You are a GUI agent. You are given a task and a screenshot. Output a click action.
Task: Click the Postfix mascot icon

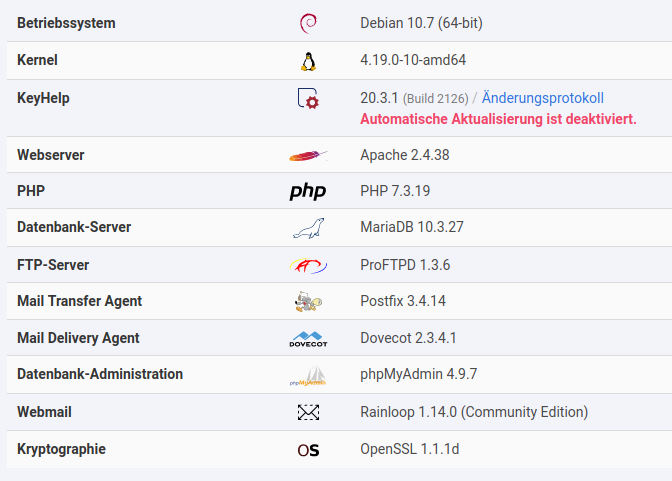tap(307, 301)
